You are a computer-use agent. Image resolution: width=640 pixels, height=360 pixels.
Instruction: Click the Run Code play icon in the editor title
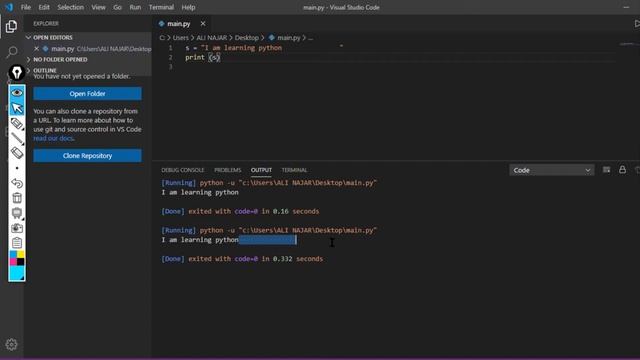pyautogui.click(x=637, y=24)
